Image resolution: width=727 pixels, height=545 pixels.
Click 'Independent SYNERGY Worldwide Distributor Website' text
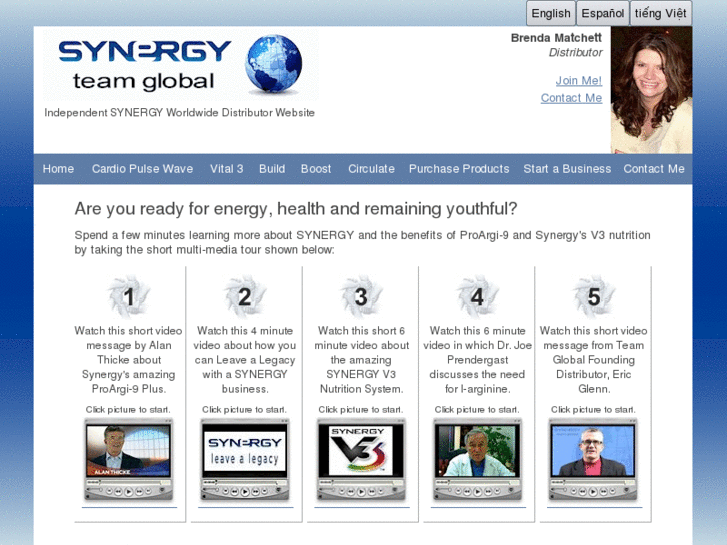pos(179,113)
